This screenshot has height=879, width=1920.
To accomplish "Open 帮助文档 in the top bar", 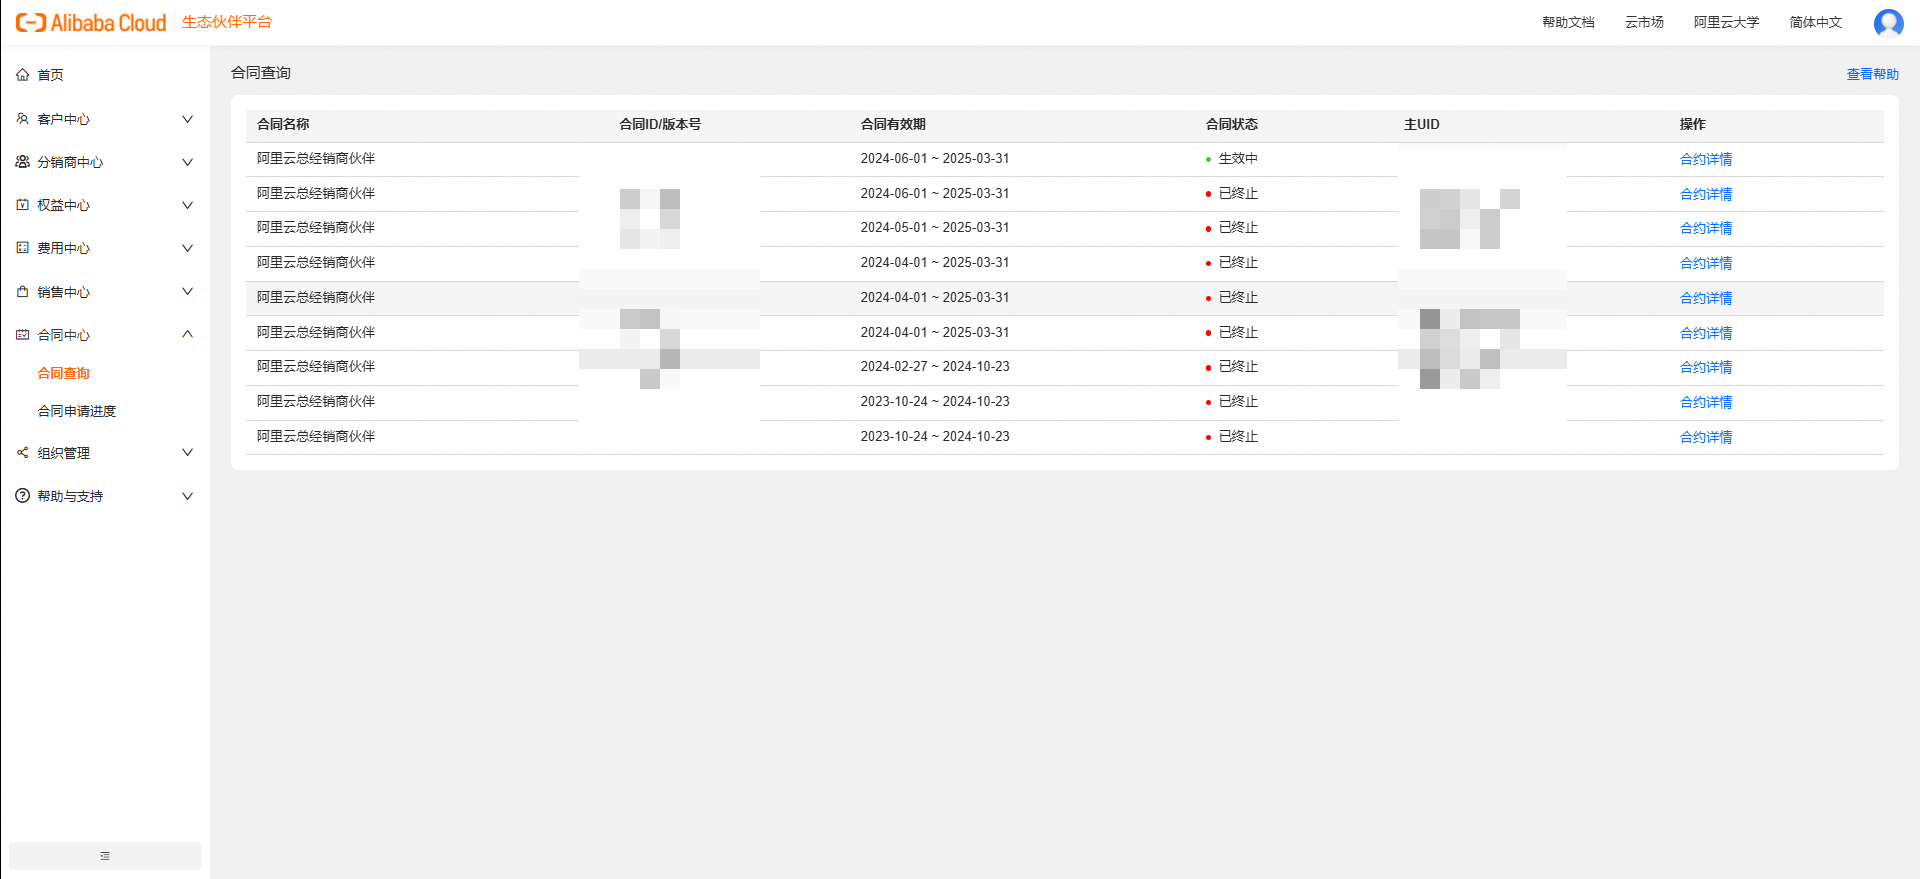I will coord(1568,22).
